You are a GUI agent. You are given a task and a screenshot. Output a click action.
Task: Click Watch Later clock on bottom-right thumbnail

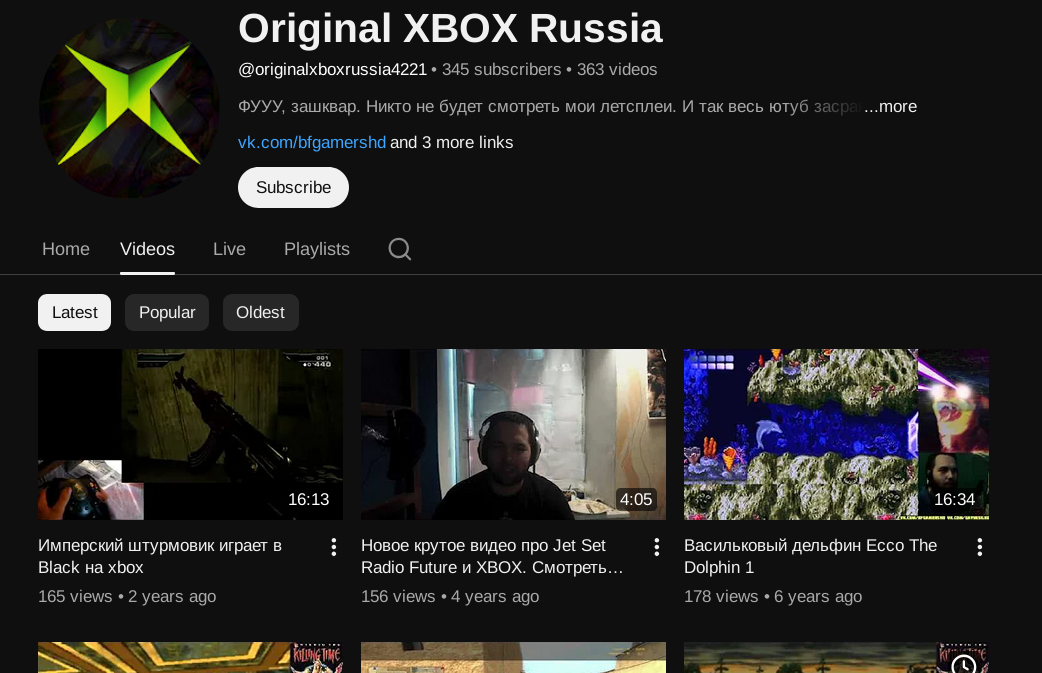tap(963, 664)
